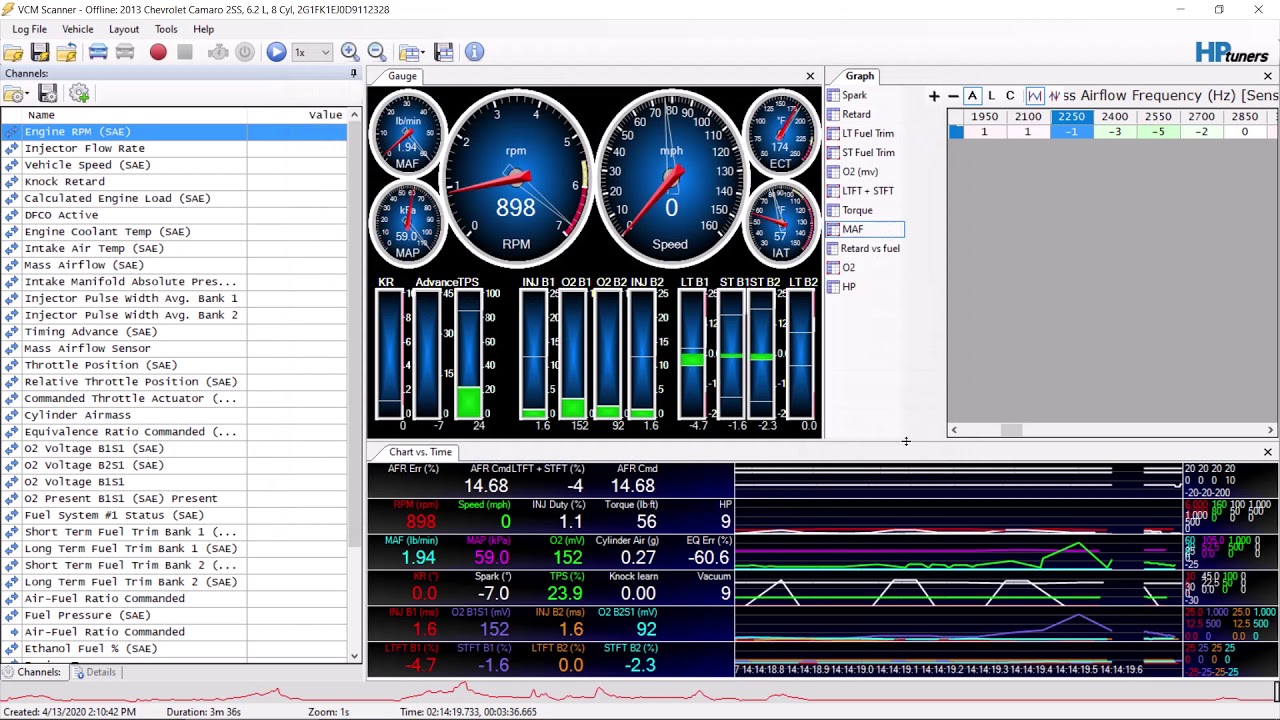Toggle the A average mode button
This screenshot has width=1280, height=720.
[x=972, y=96]
